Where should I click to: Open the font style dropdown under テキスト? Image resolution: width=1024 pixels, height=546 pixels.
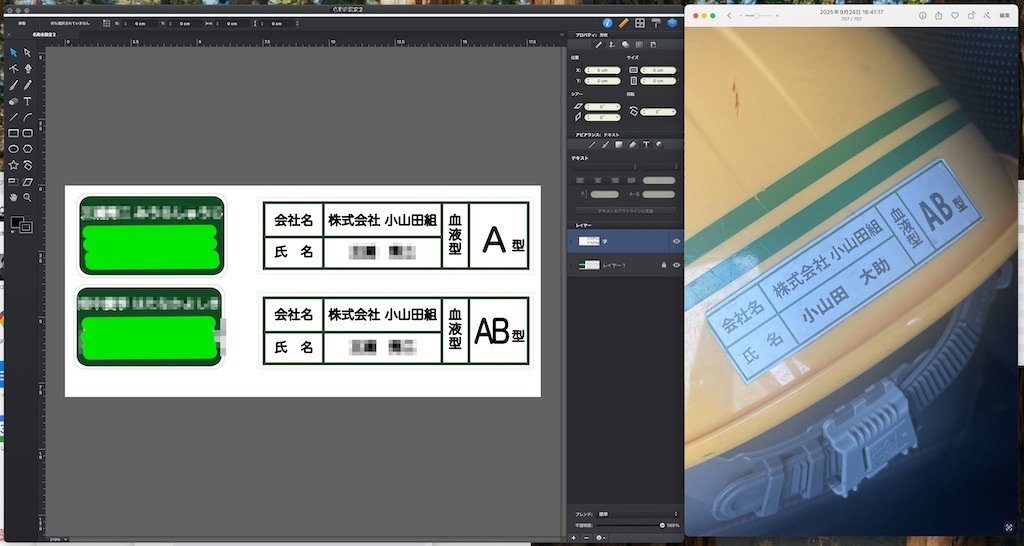(660, 167)
